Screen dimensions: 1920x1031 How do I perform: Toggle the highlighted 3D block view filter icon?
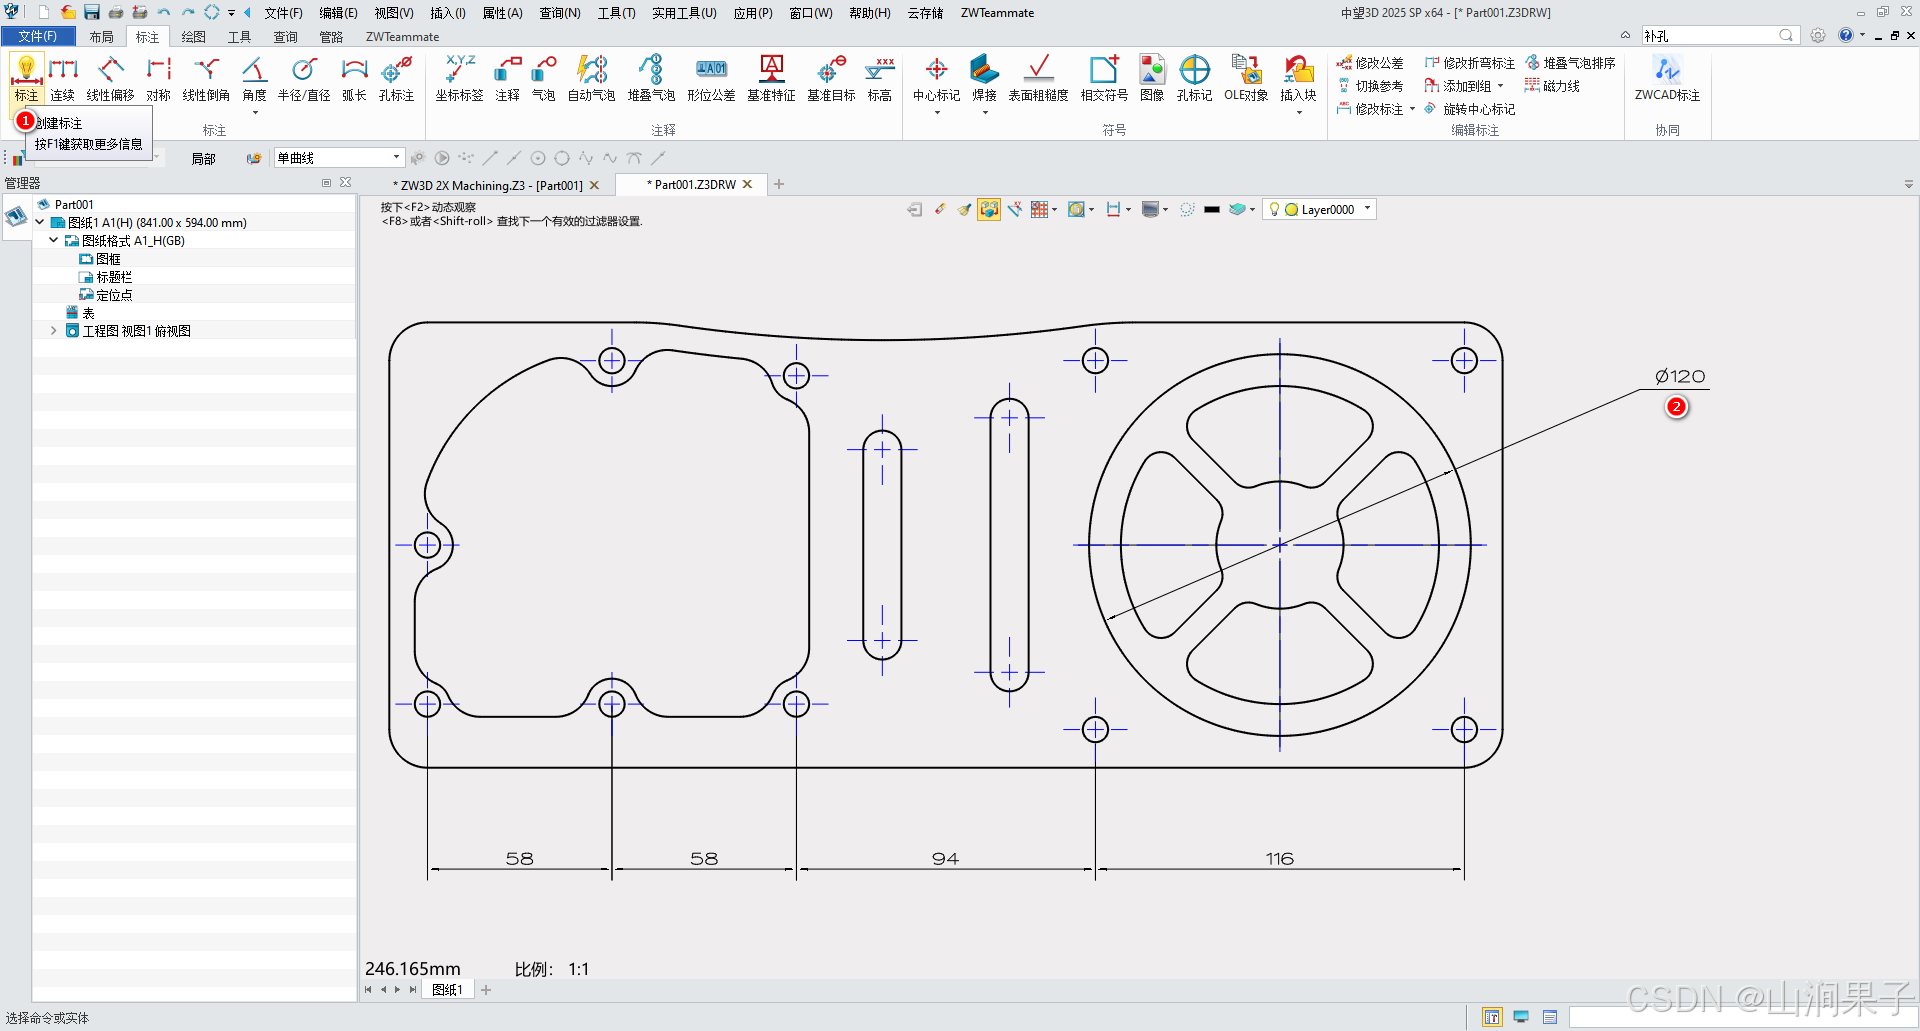click(989, 209)
